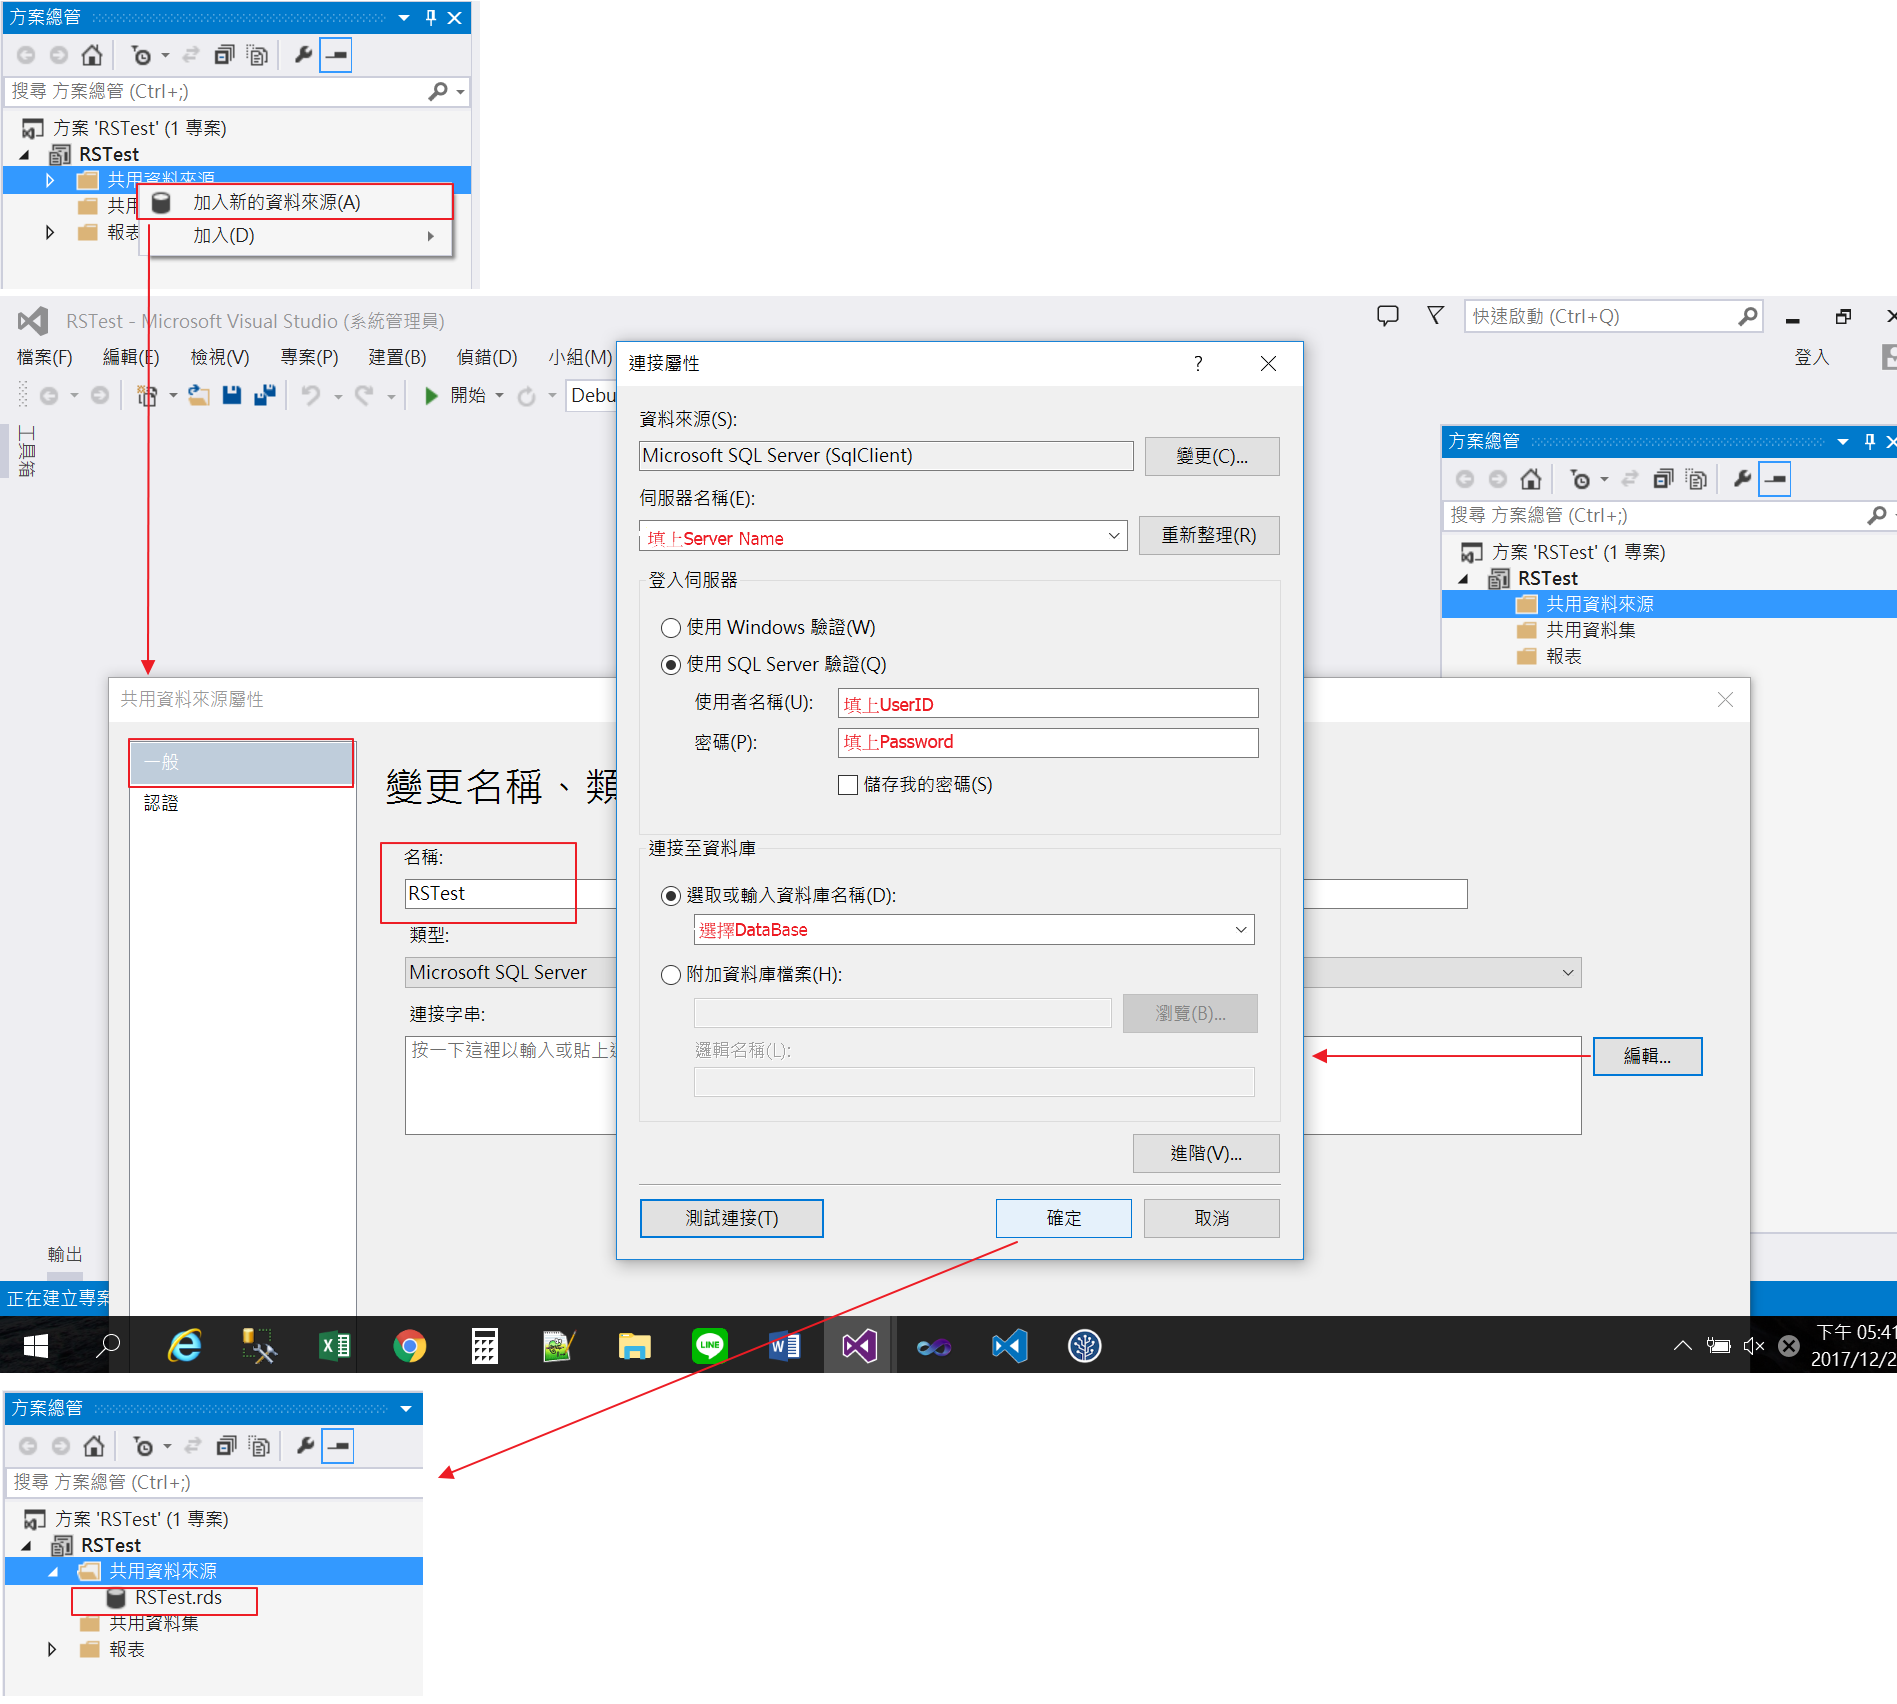Collapse RSTest project in right Solution Explorer
The width and height of the screenshot is (1897, 1704).
1464,579
